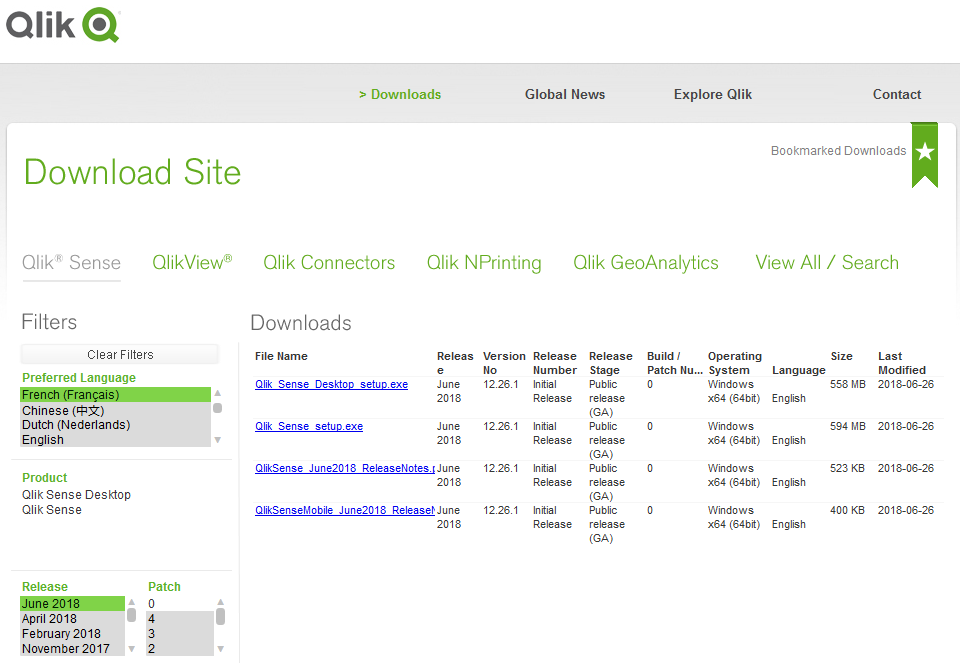Switch to Qlik Connectors tab

pos(329,263)
